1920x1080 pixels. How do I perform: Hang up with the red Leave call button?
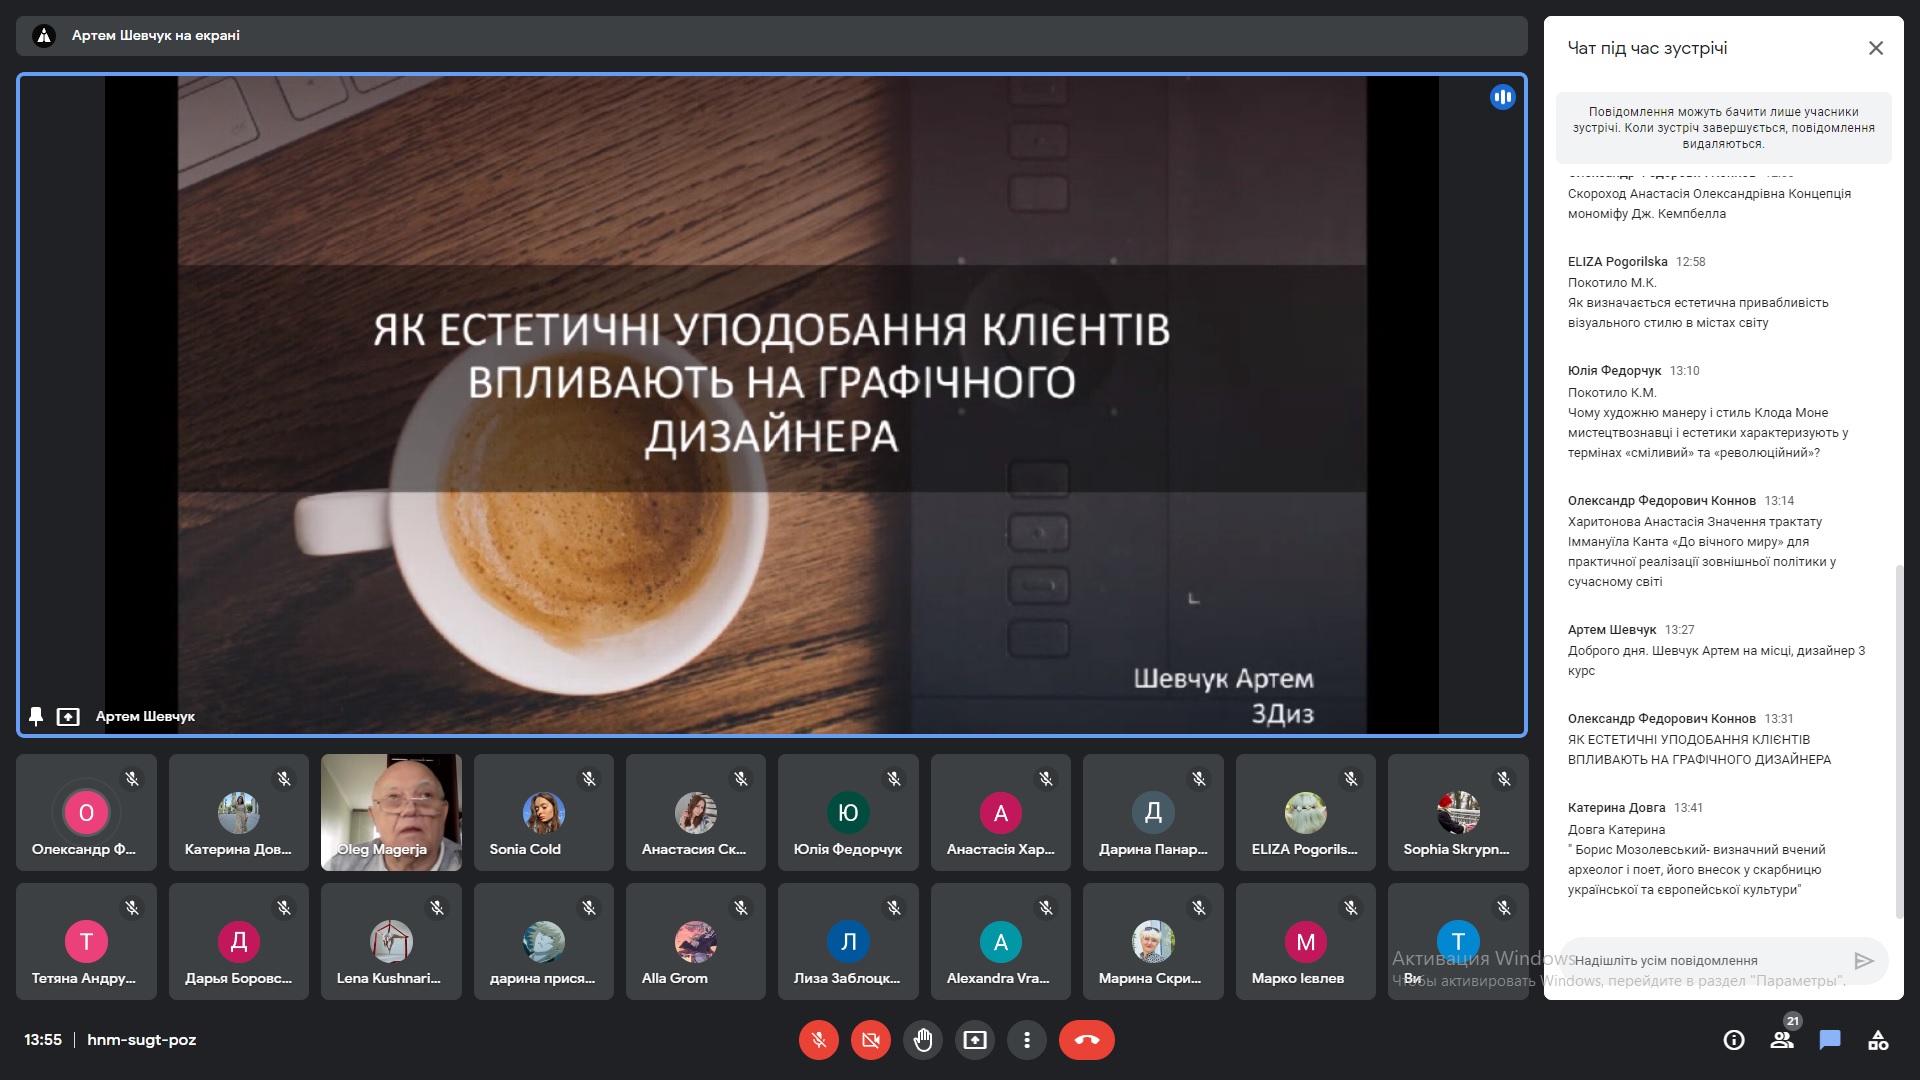[x=1087, y=1040]
